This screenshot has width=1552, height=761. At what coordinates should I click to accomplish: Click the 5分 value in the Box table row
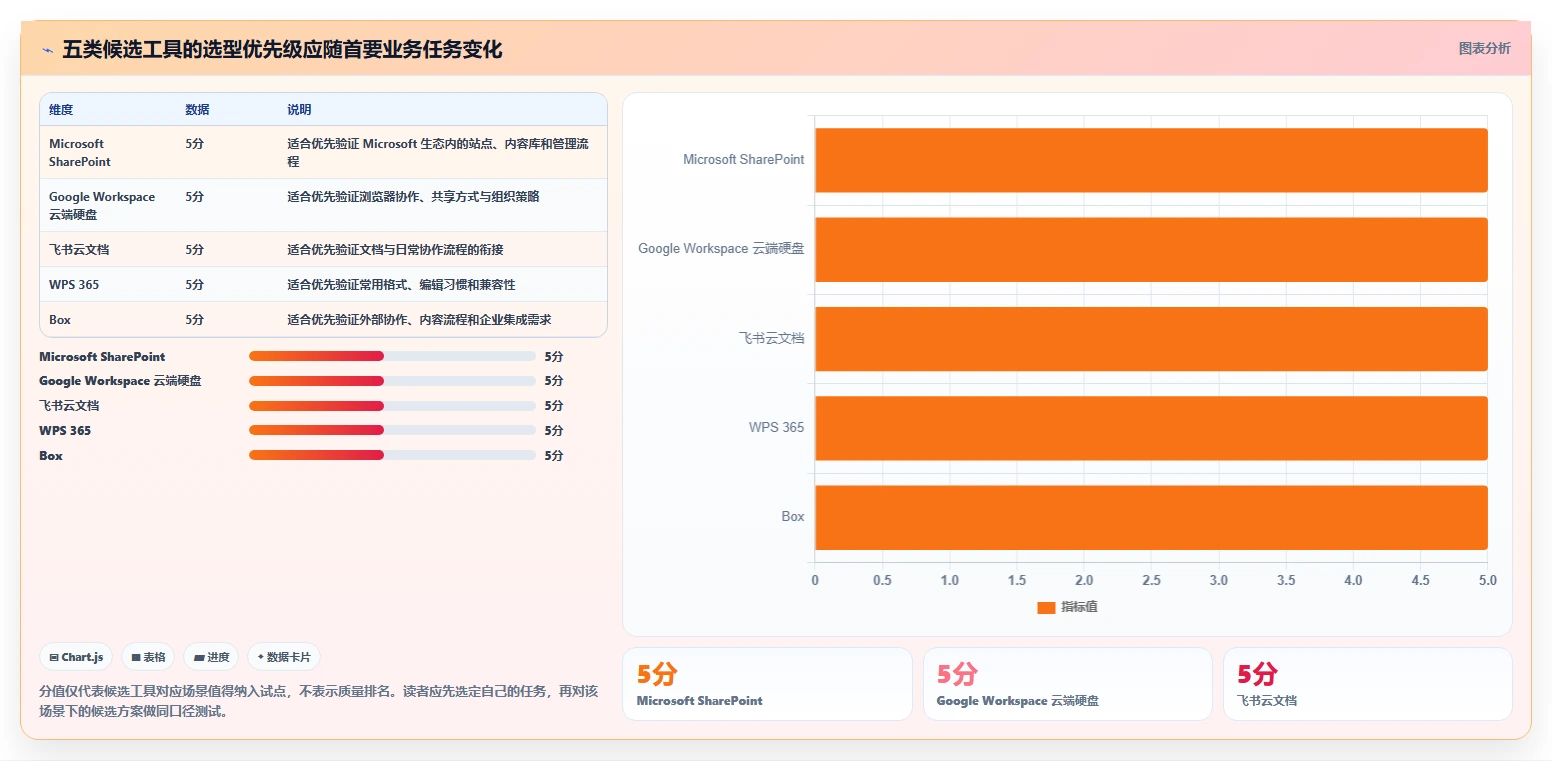click(195, 319)
